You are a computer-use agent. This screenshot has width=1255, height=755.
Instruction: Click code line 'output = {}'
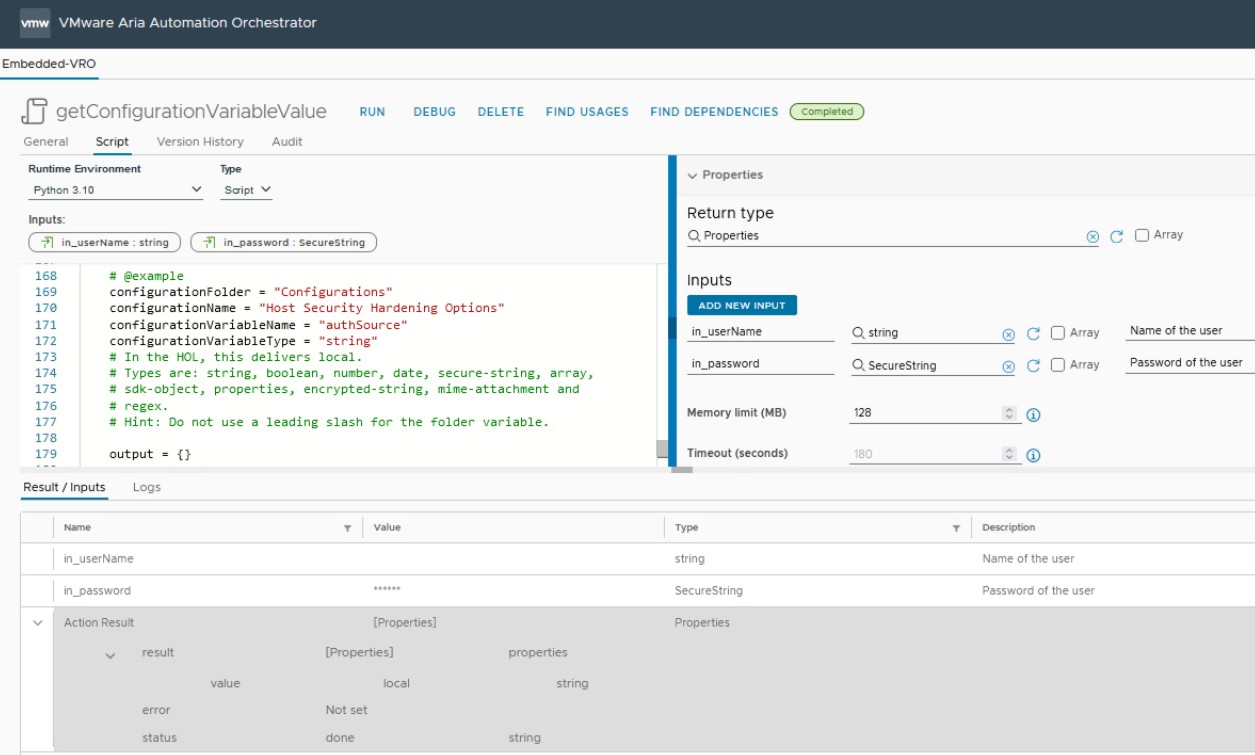tap(150, 454)
